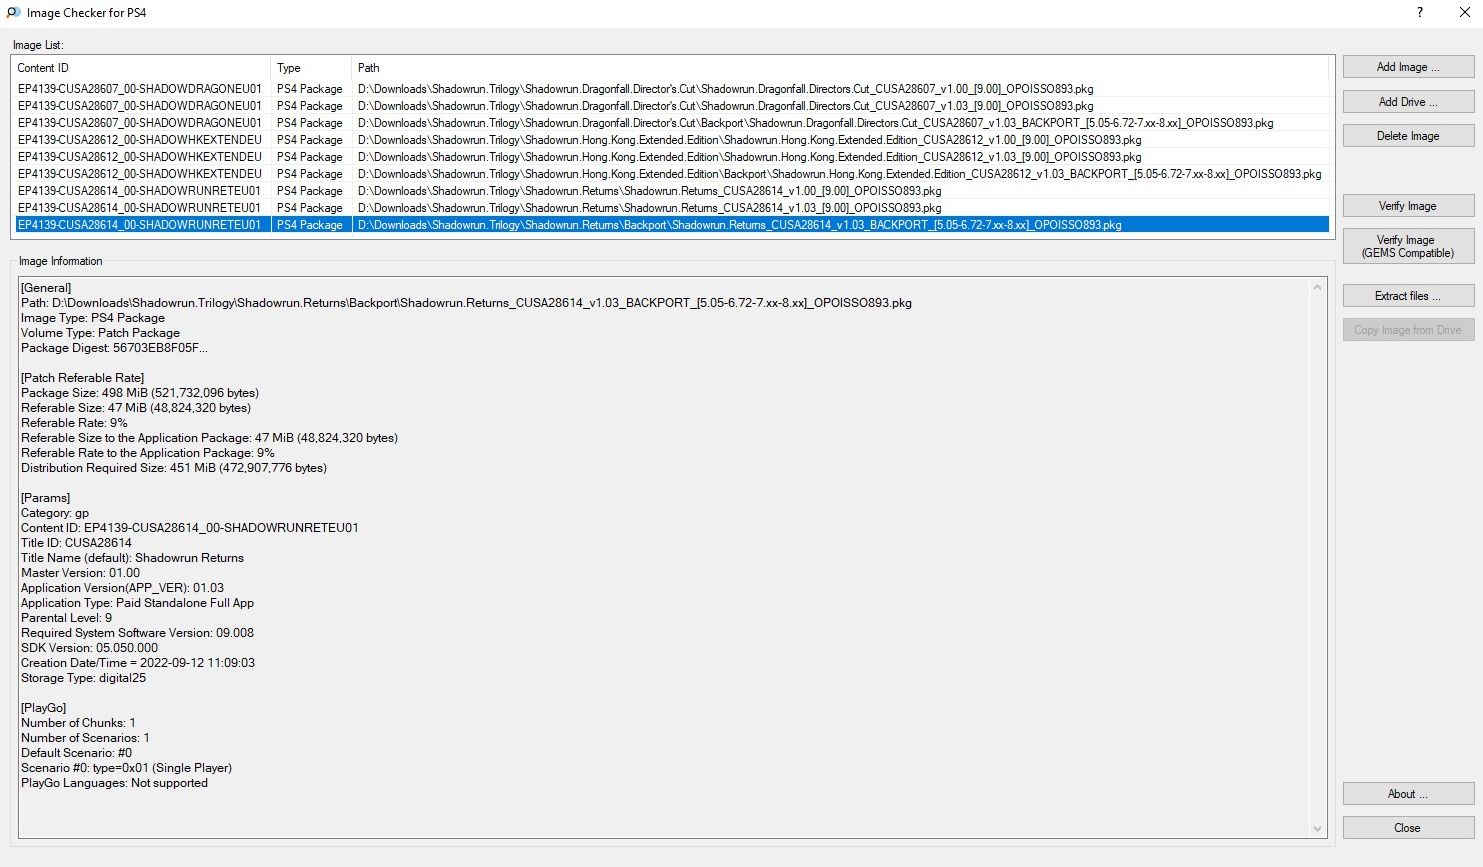
Task: Click the Package Digest line in information
Action: coord(115,348)
